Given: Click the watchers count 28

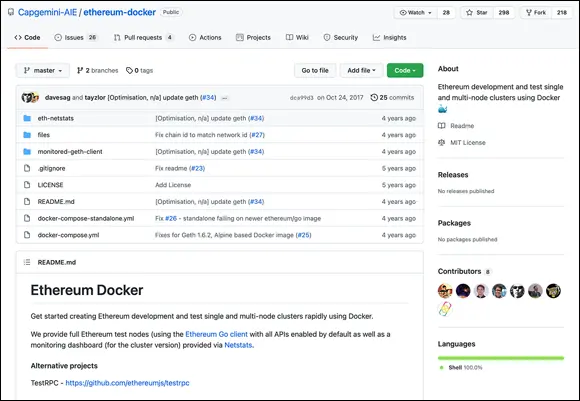Looking at the screenshot, I should (446, 13).
